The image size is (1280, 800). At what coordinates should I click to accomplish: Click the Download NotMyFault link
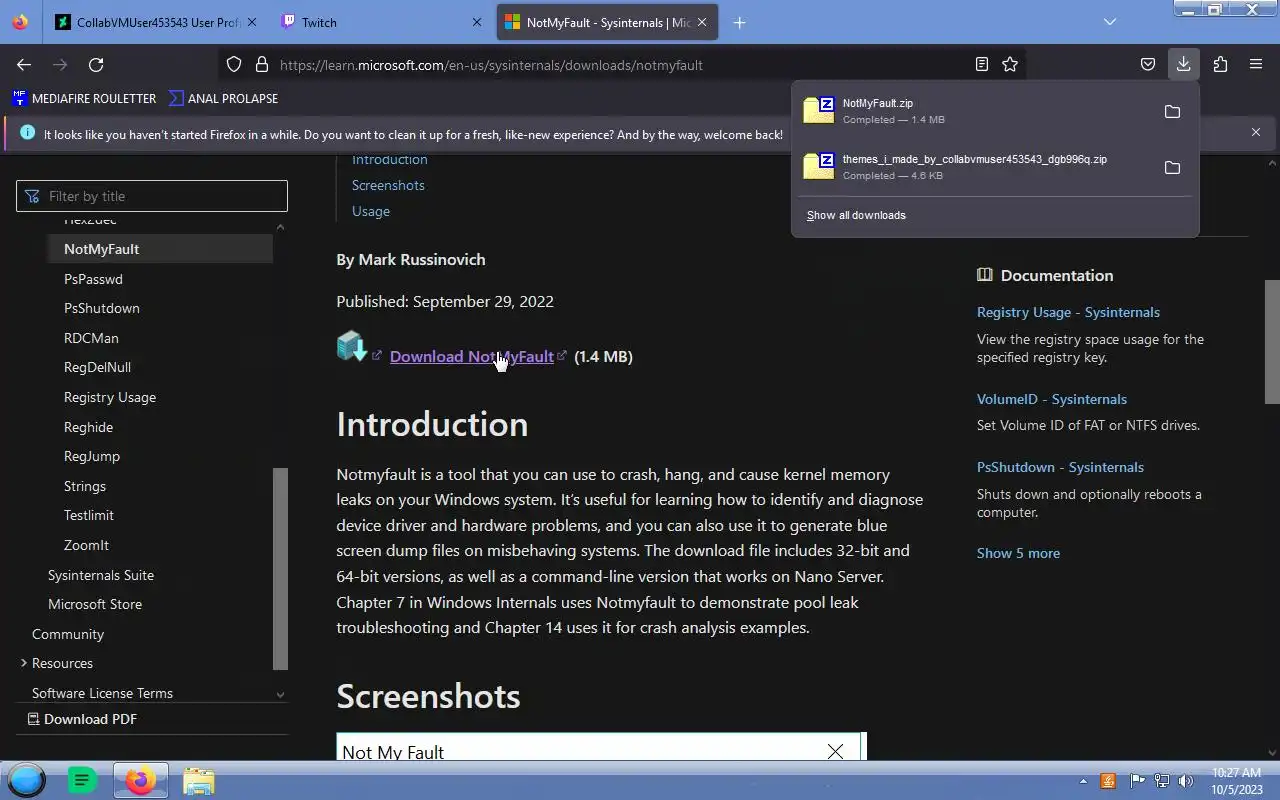click(x=472, y=356)
